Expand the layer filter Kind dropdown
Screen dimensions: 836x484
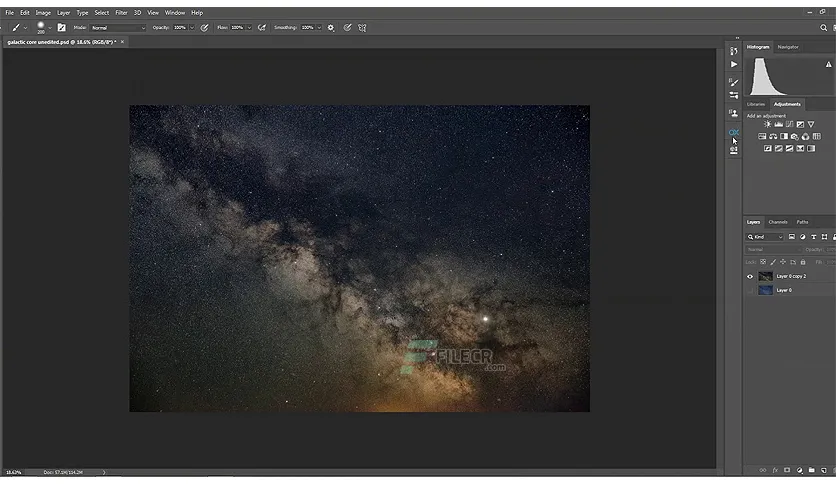point(765,237)
